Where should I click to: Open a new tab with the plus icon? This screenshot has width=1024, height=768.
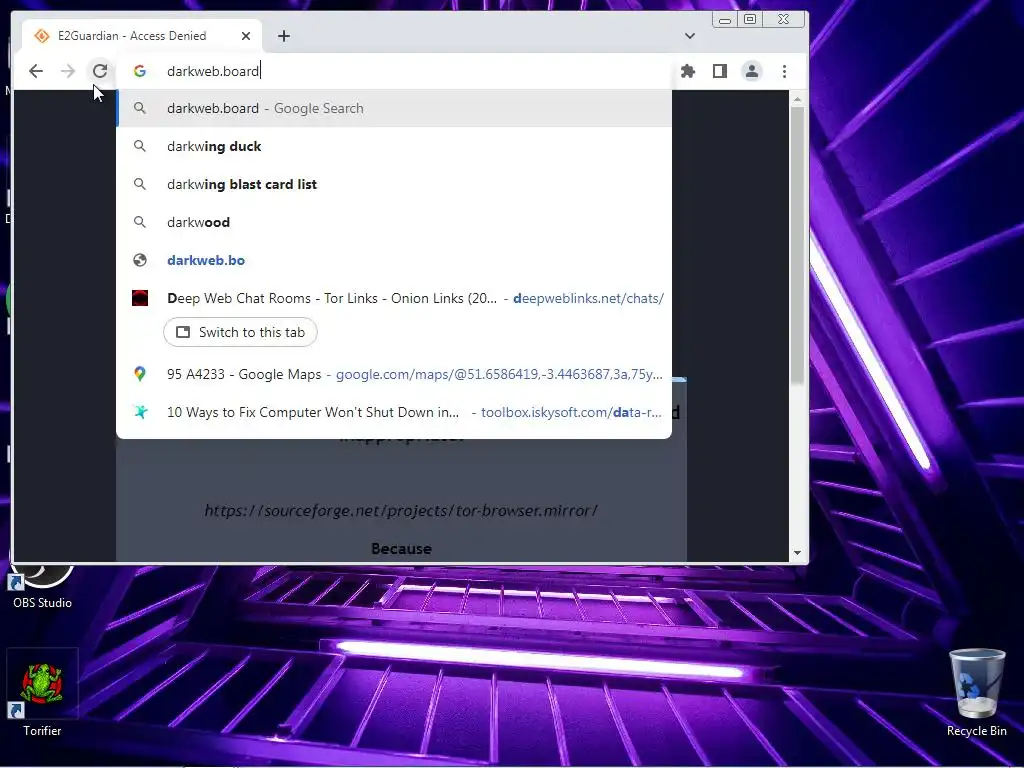[283, 36]
